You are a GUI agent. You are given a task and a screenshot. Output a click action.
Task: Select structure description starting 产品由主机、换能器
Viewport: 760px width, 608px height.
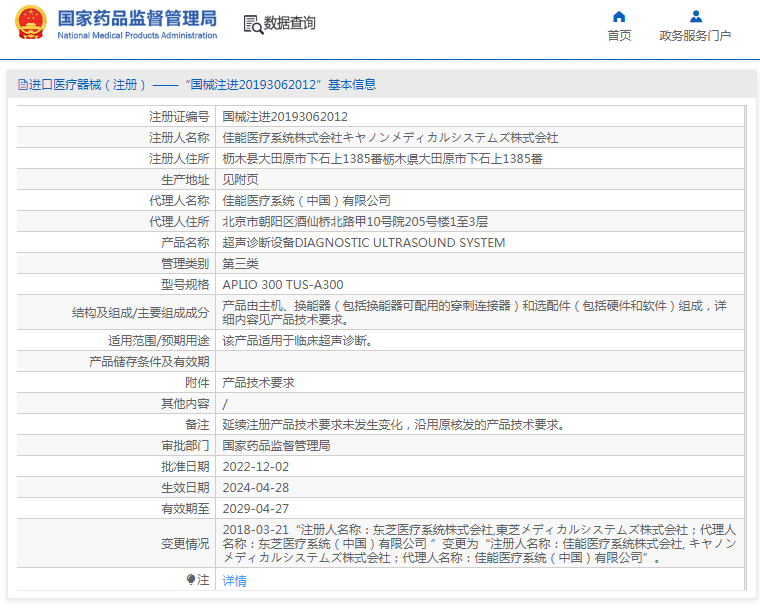tap(475, 313)
